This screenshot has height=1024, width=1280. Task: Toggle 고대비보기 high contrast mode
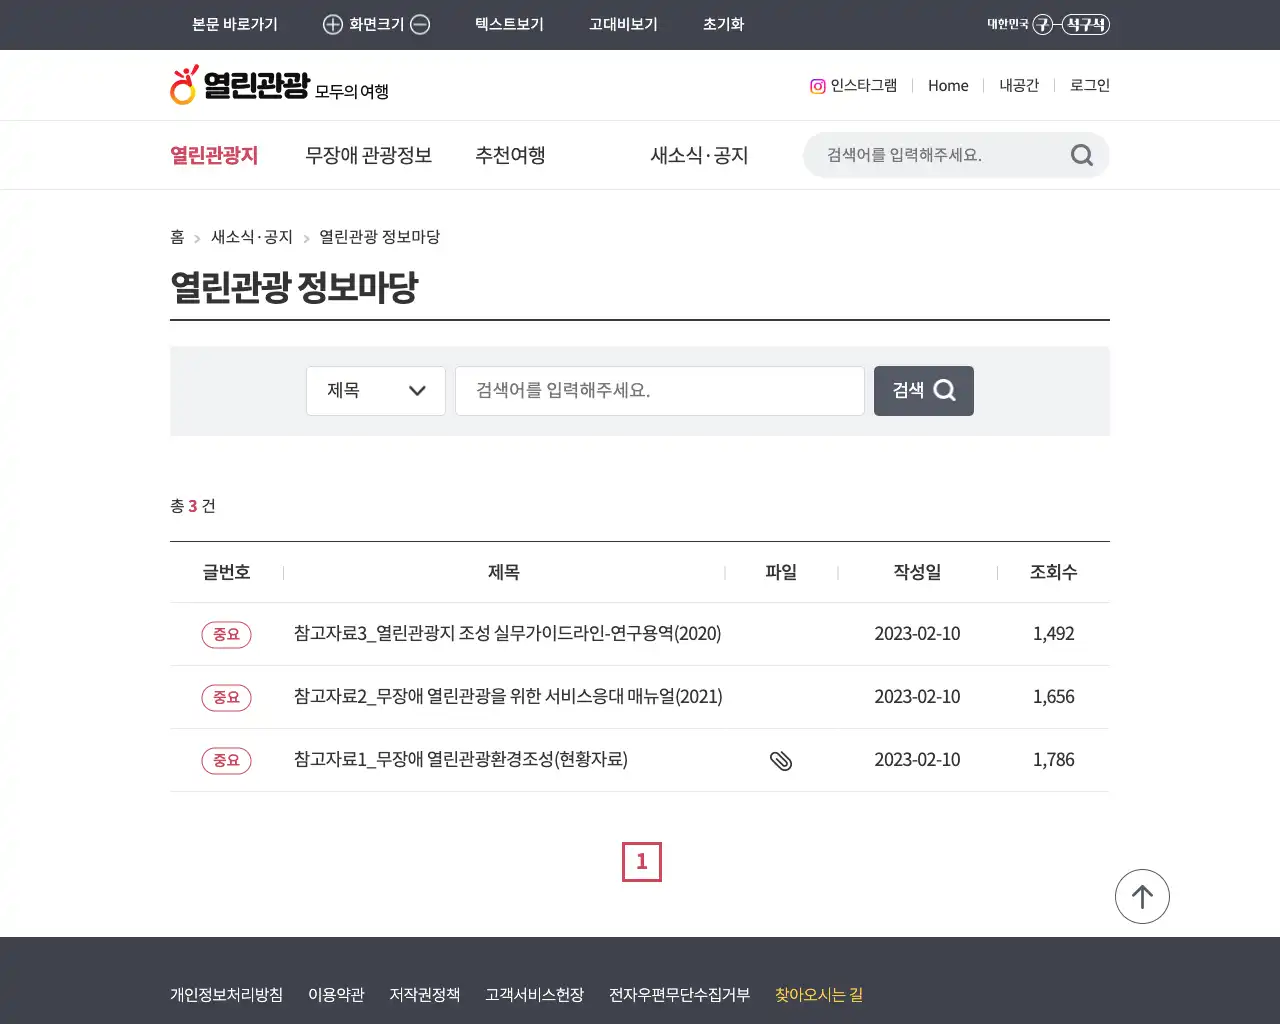click(x=623, y=24)
